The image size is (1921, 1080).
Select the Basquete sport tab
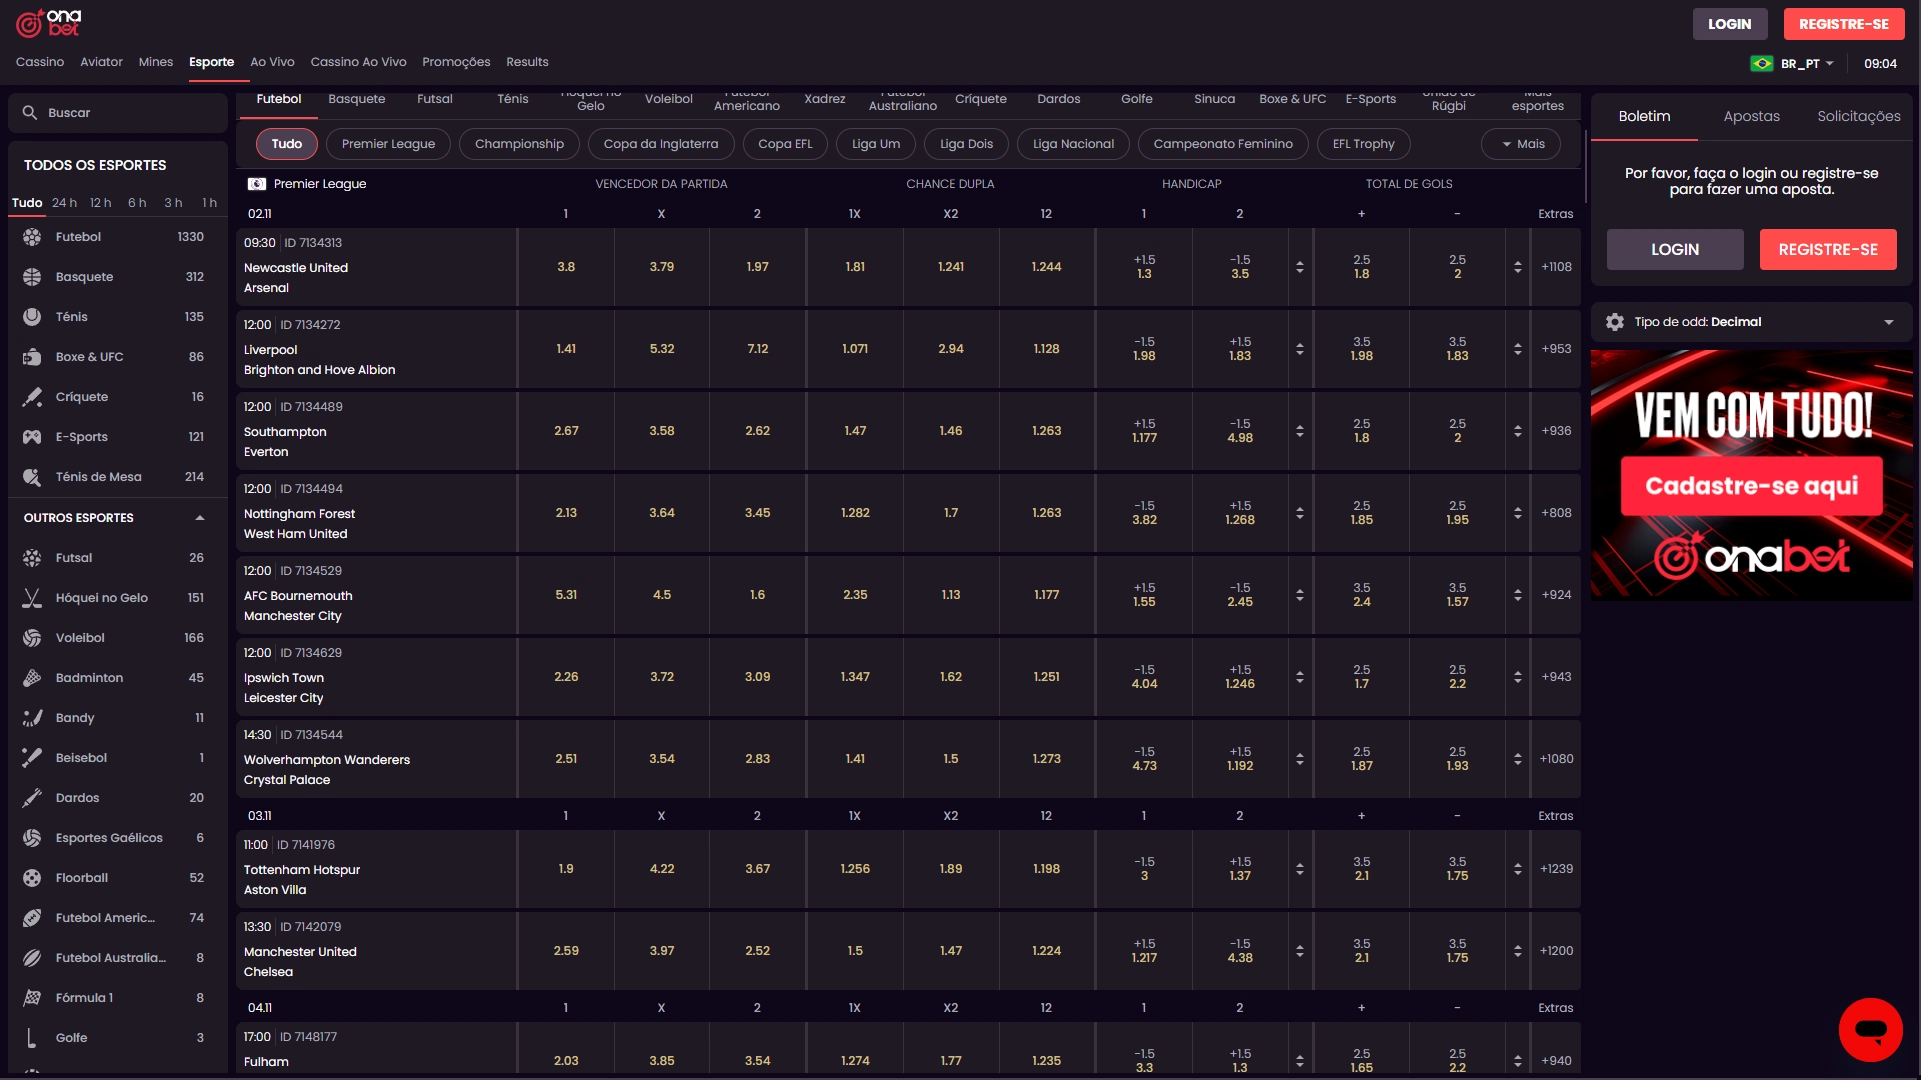pyautogui.click(x=357, y=99)
